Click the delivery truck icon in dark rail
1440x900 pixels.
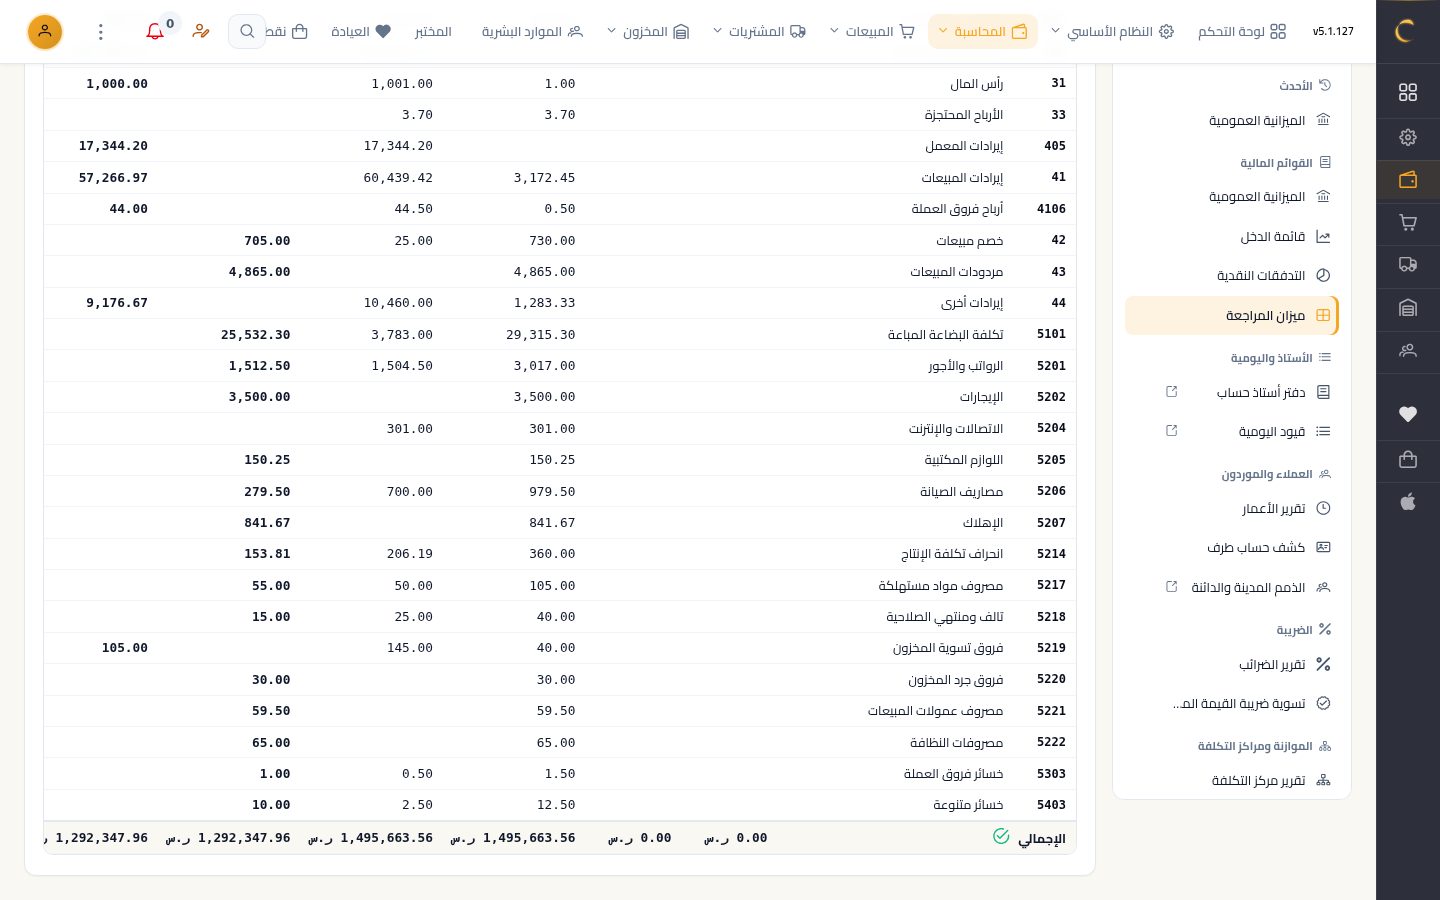pyautogui.click(x=1408, y=265)
